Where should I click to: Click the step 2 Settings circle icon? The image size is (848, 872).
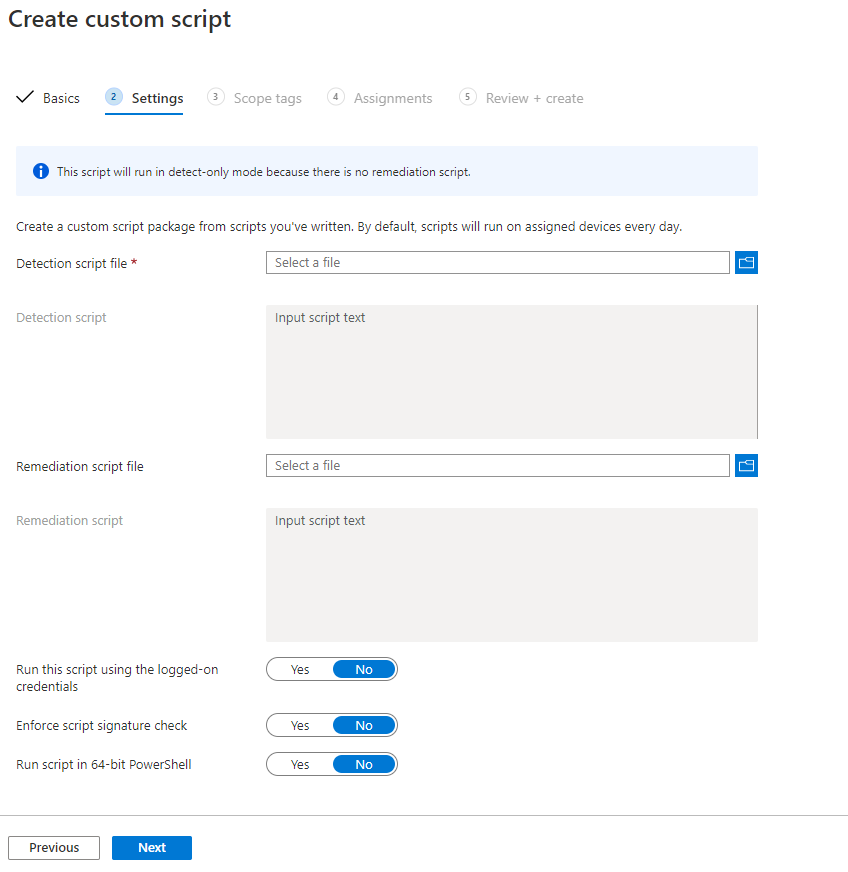coord(114,97)
